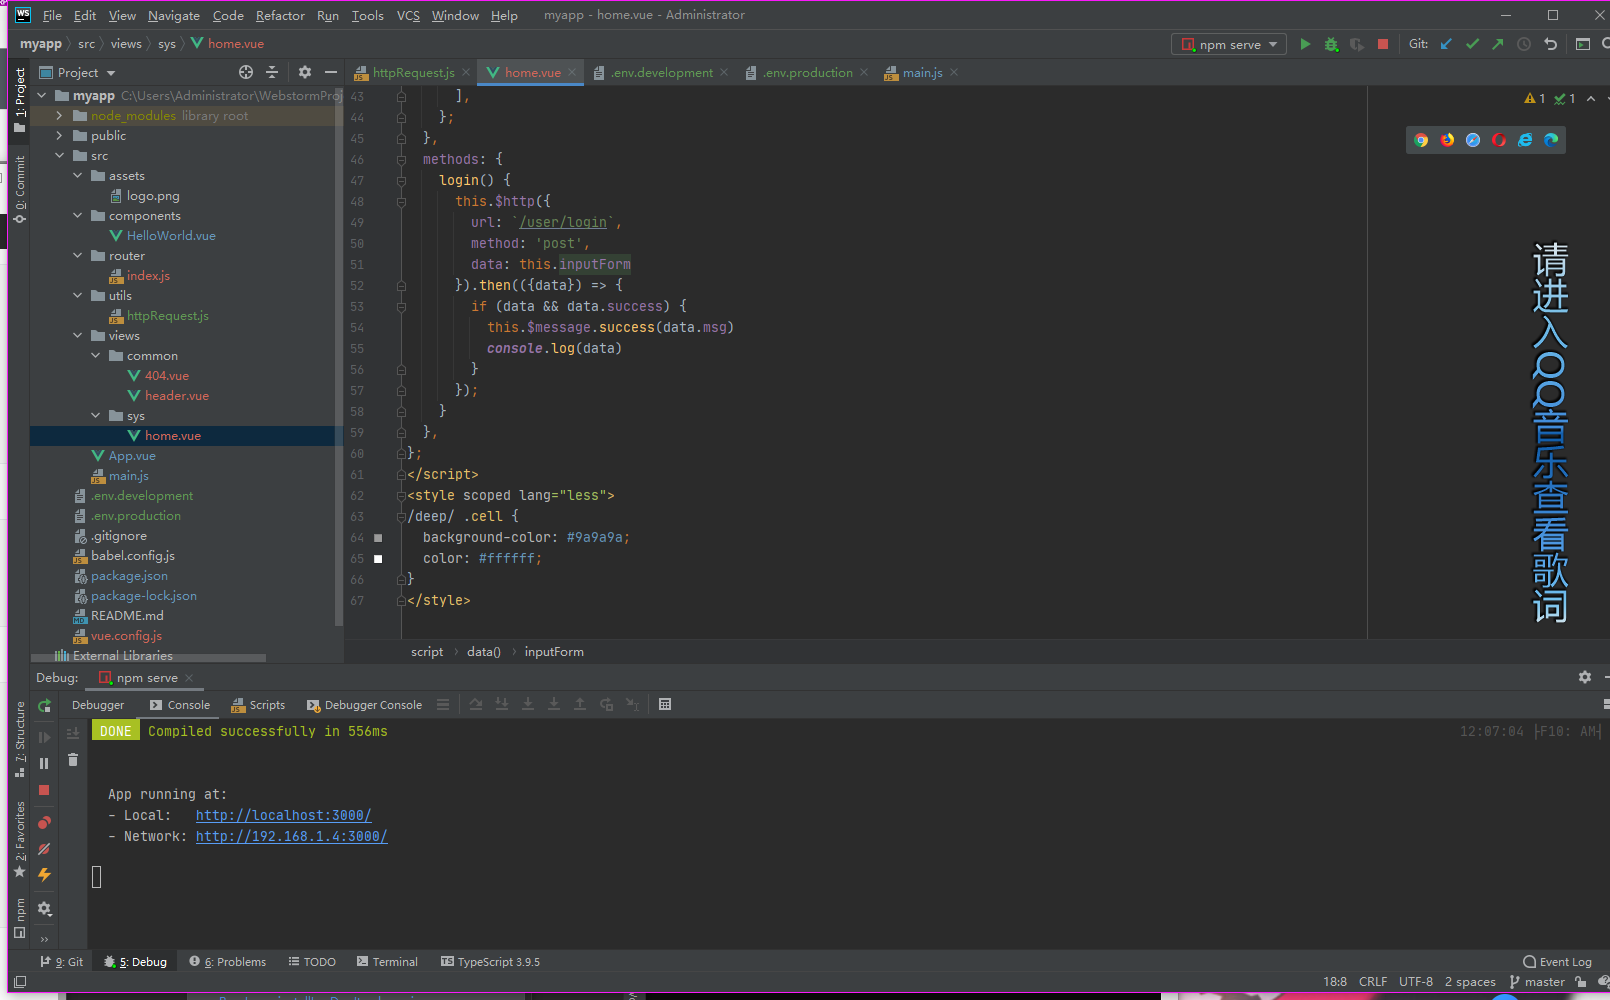Click locate-in-tree icon in Project panel
The image size is (1610, 1000).
click(x=246, y=72)
